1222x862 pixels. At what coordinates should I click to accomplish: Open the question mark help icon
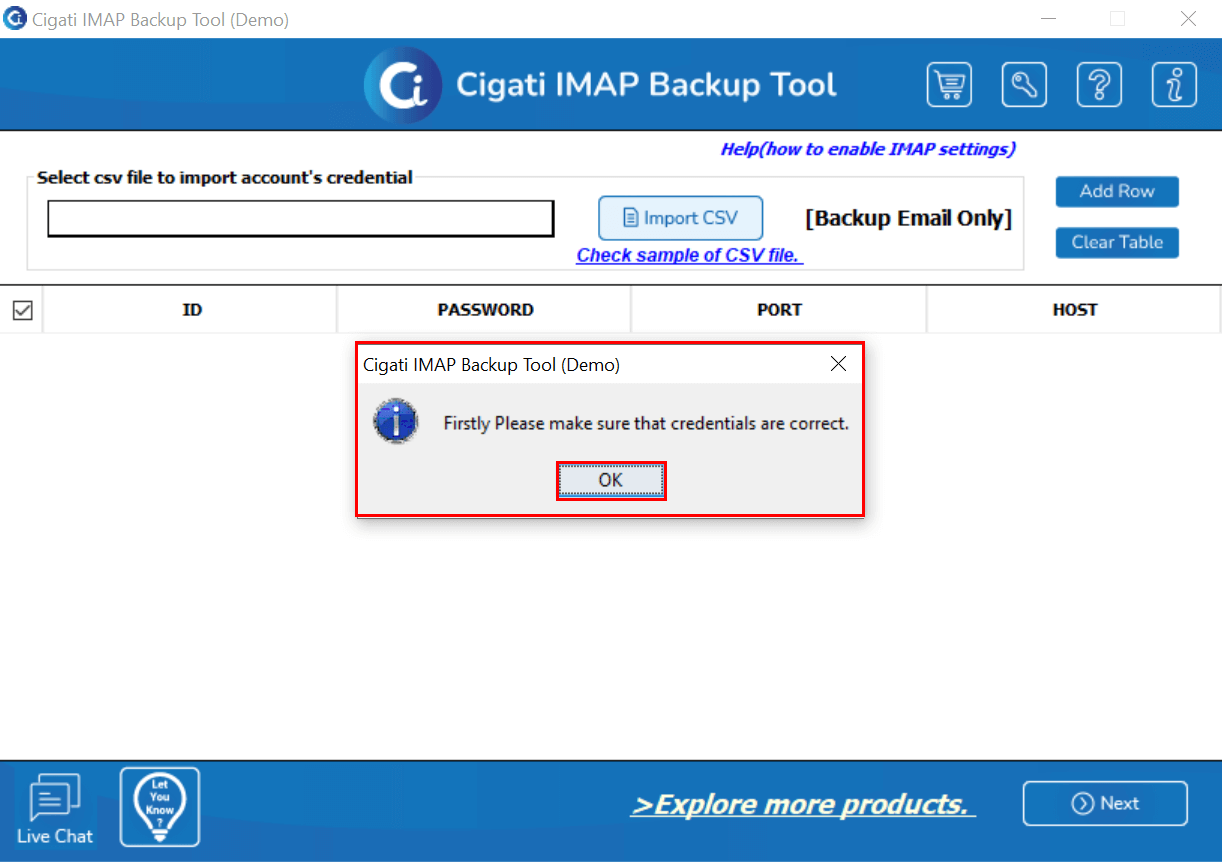pos(1099,85)
